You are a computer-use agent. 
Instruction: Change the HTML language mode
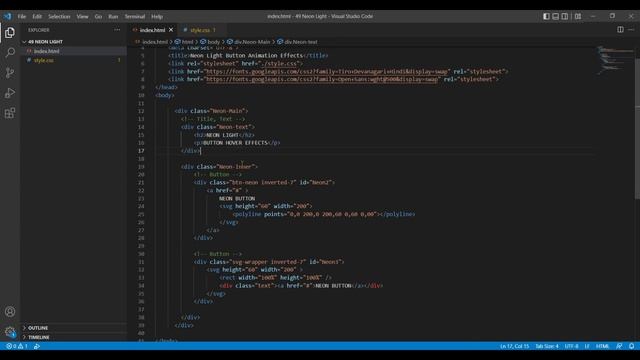click(602, 346)
